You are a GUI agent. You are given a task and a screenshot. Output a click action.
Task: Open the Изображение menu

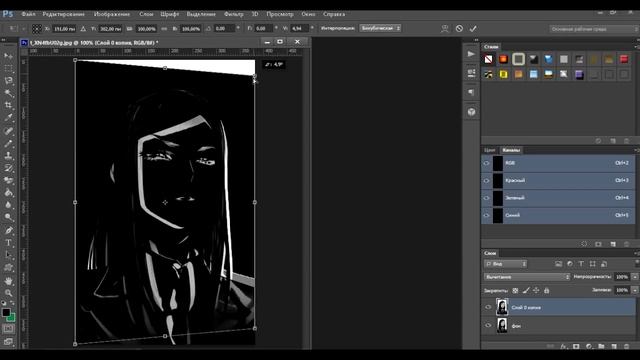[111, 14]
